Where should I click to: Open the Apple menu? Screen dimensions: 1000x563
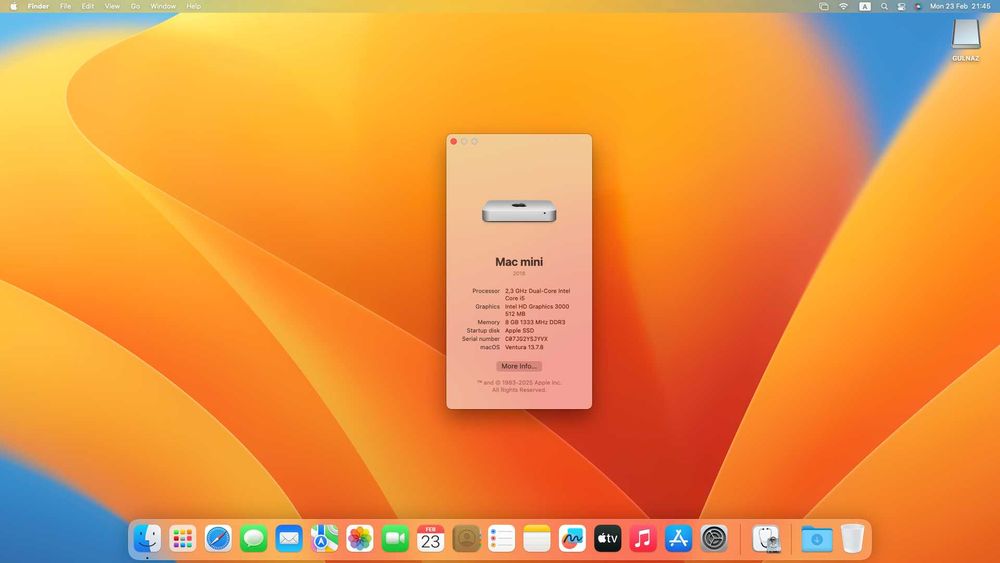pos(13,6)
